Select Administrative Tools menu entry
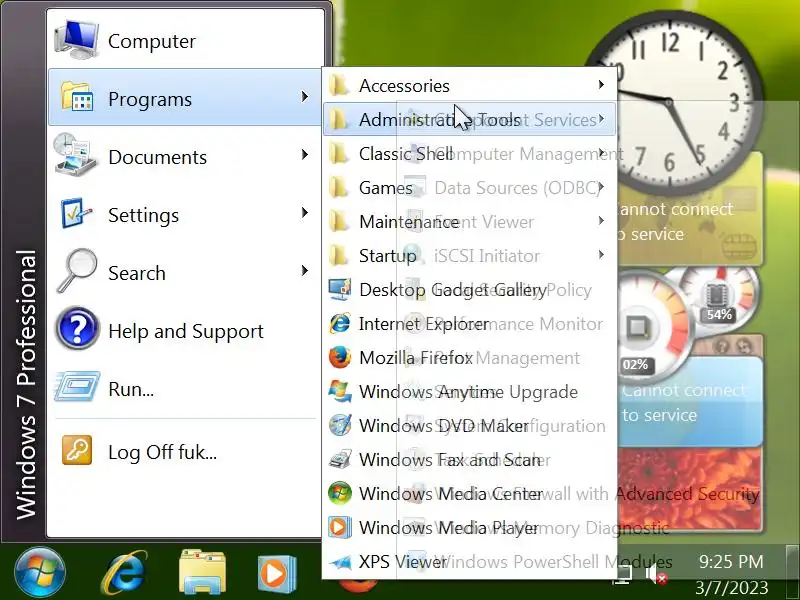This screenshot has width=800, height=600. pos(469,119)
